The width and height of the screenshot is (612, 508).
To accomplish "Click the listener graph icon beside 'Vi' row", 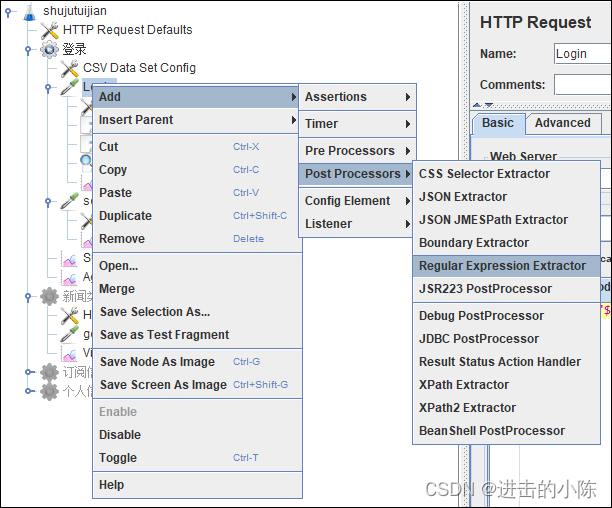I will [69, 353].
